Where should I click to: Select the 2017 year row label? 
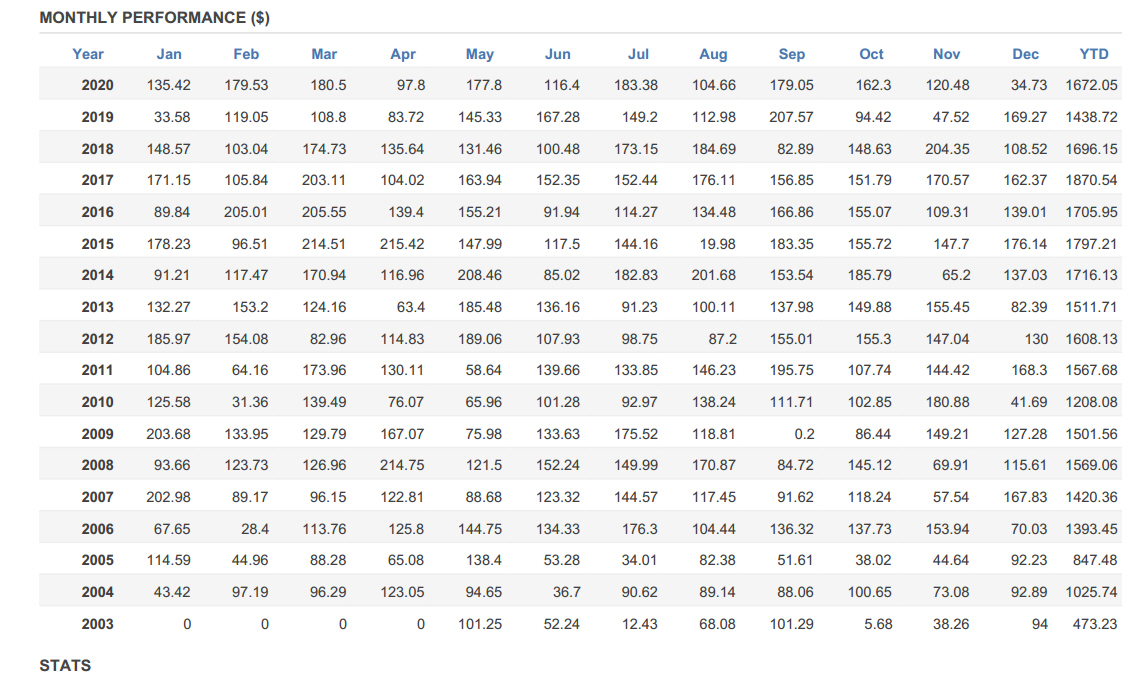pyautogui.click(x=97, y=181)
